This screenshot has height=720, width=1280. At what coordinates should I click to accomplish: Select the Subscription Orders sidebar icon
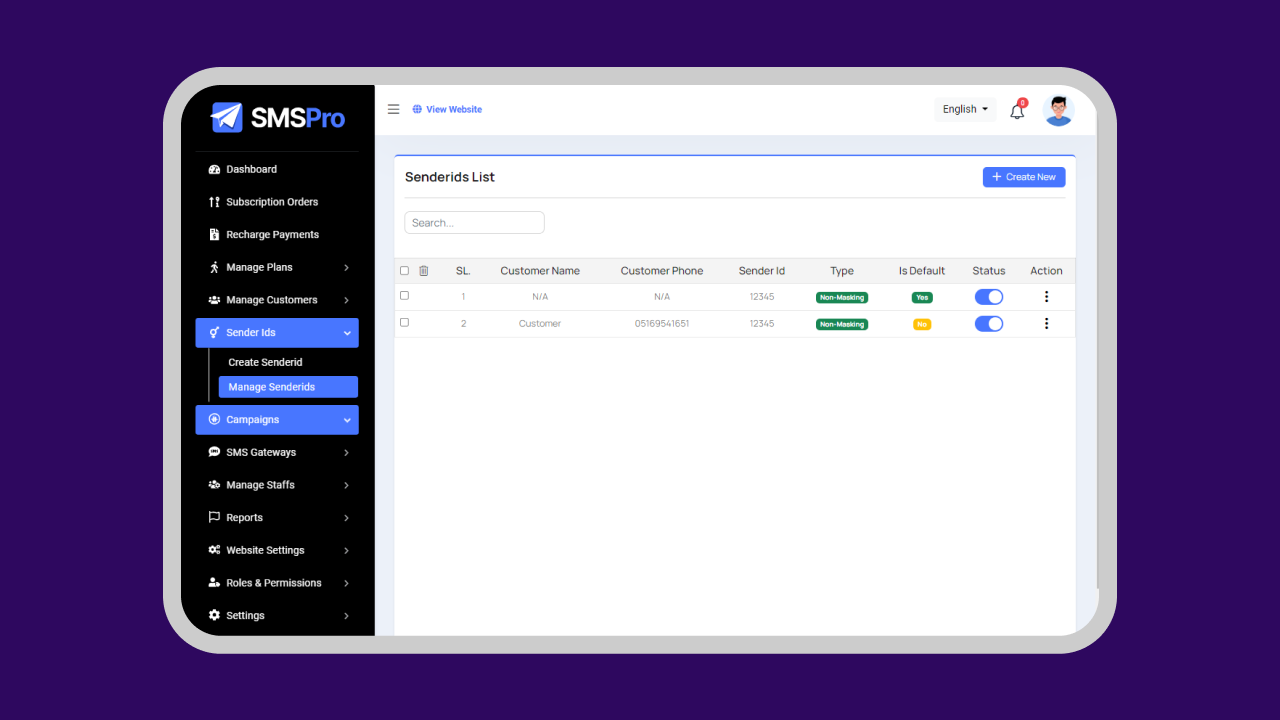[x=214, y=201]
